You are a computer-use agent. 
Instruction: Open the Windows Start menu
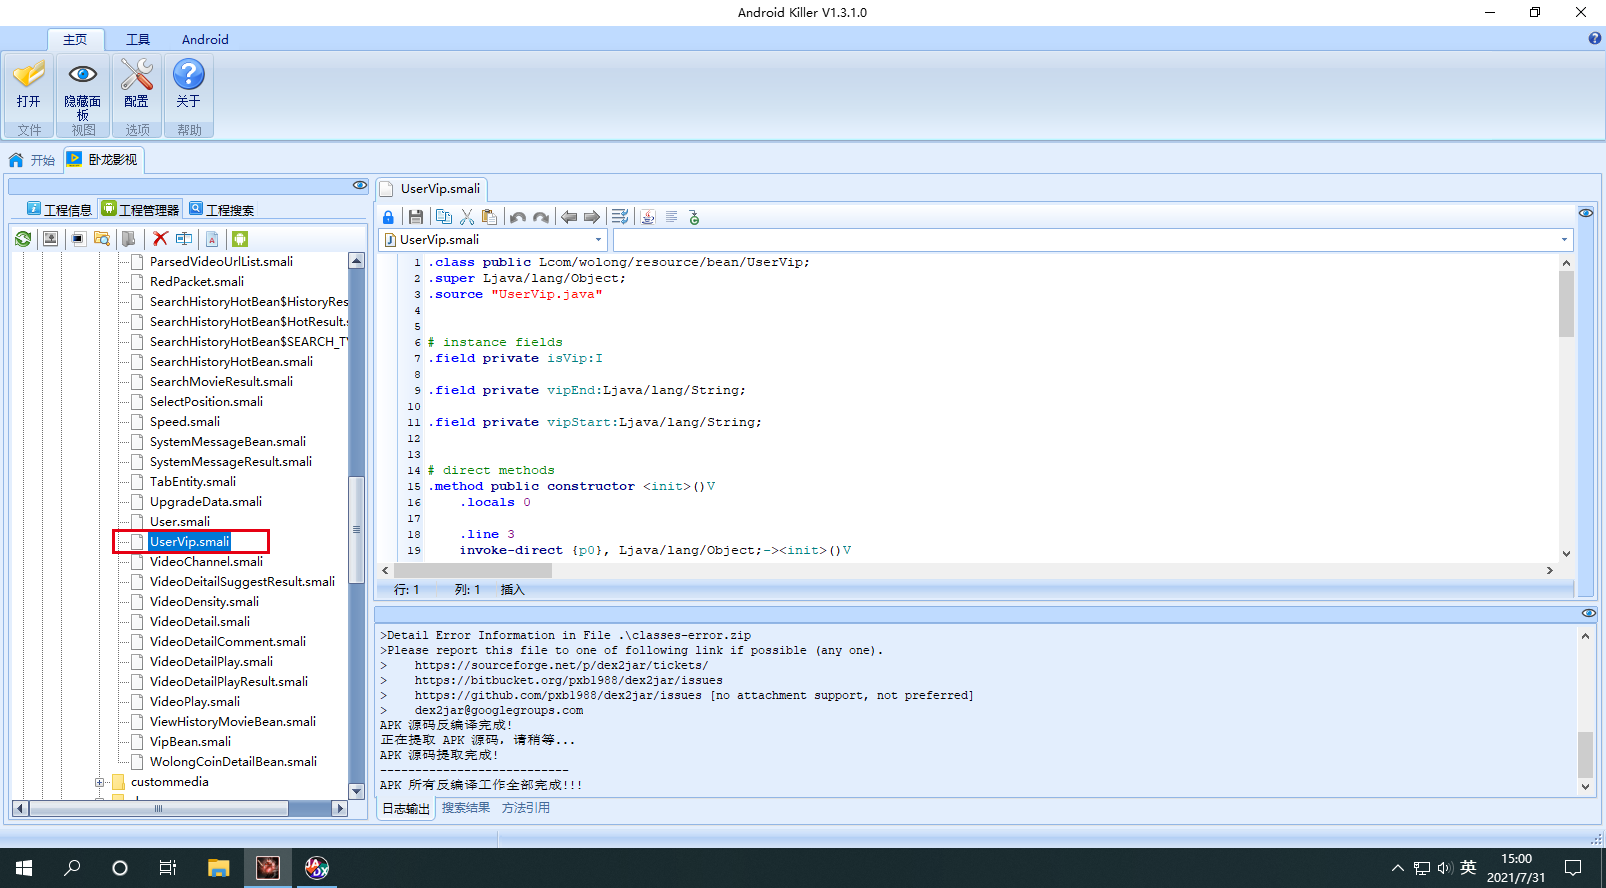coord(24,868)
